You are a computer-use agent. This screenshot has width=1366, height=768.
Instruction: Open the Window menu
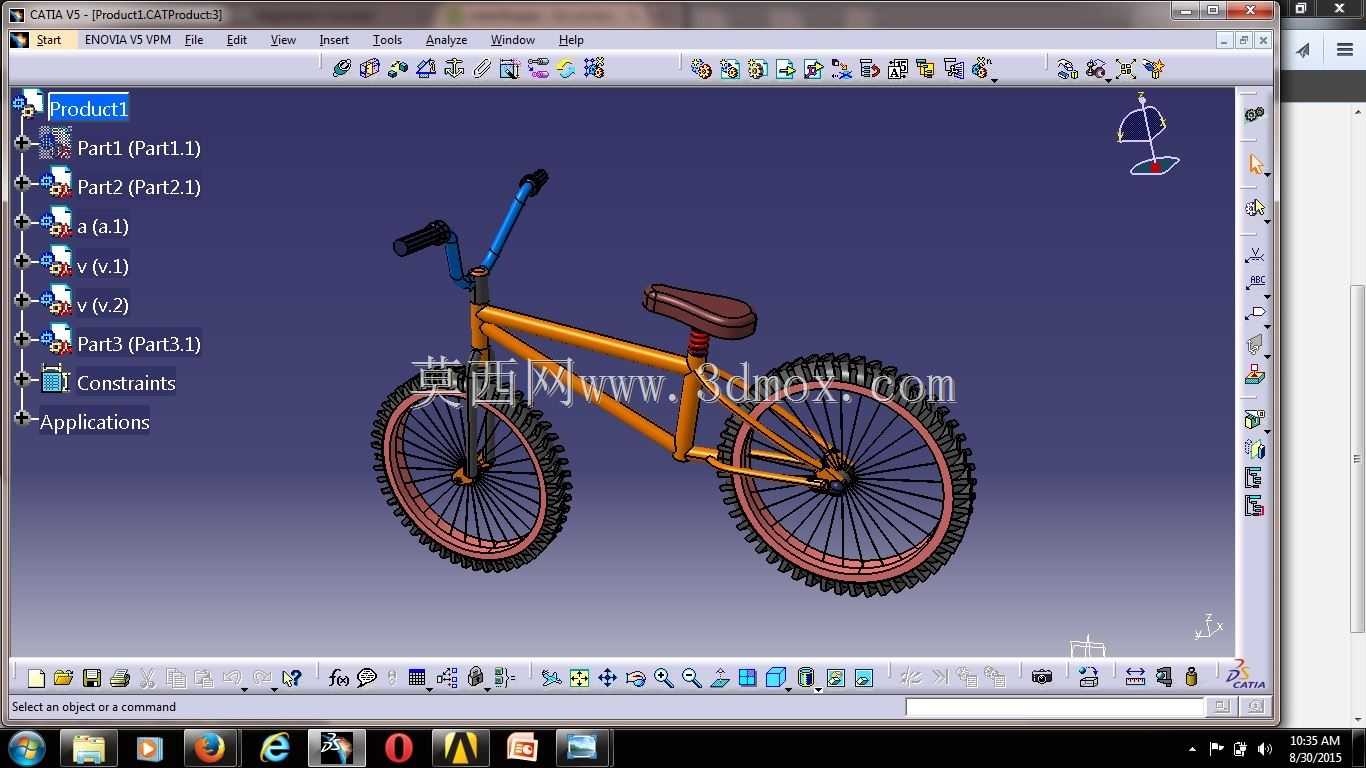512,40
